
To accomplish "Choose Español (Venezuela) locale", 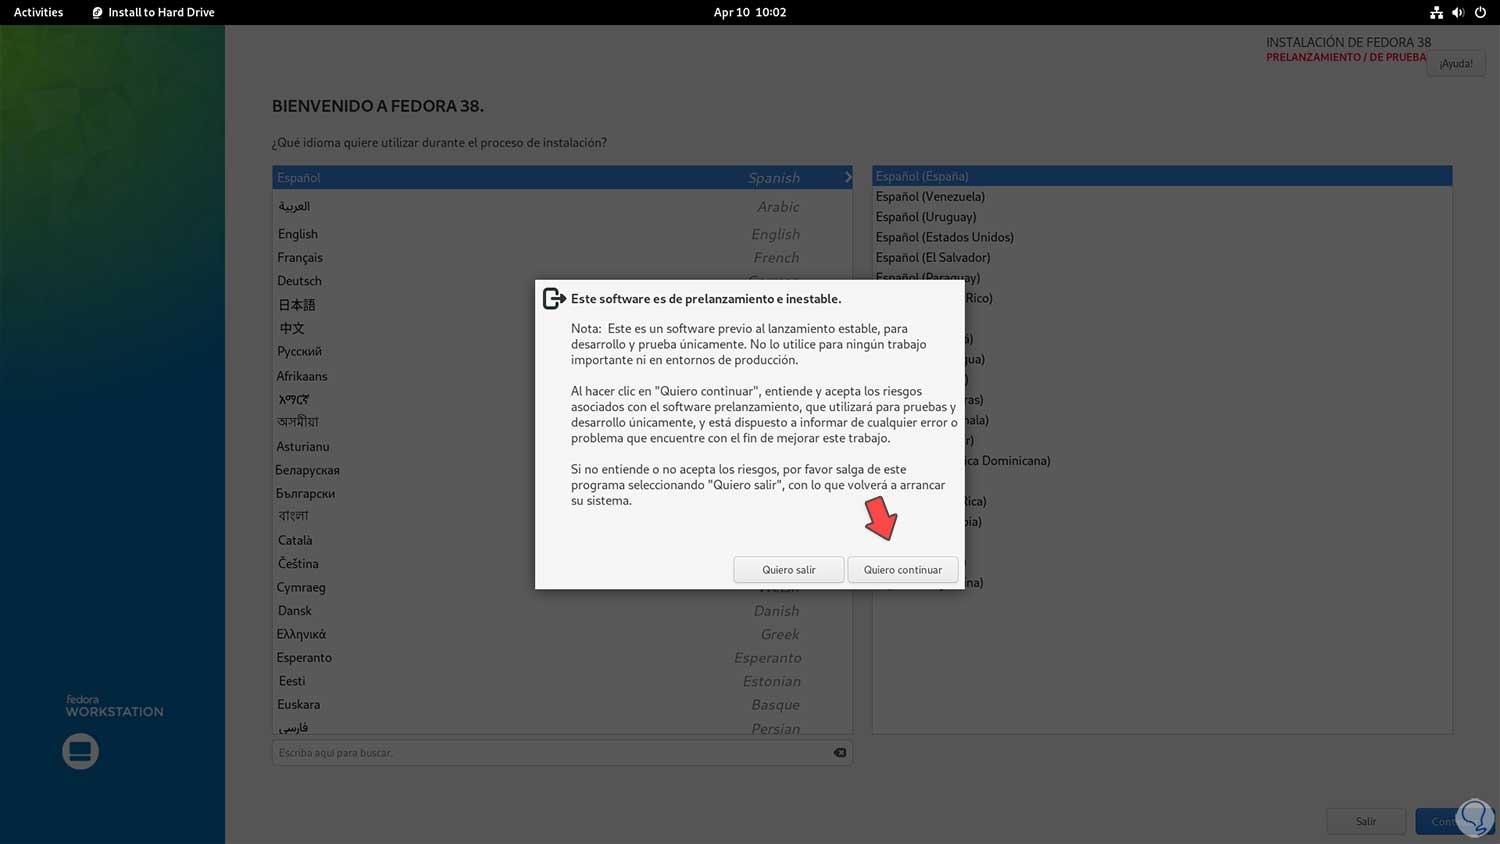I will click(1162, 196).
